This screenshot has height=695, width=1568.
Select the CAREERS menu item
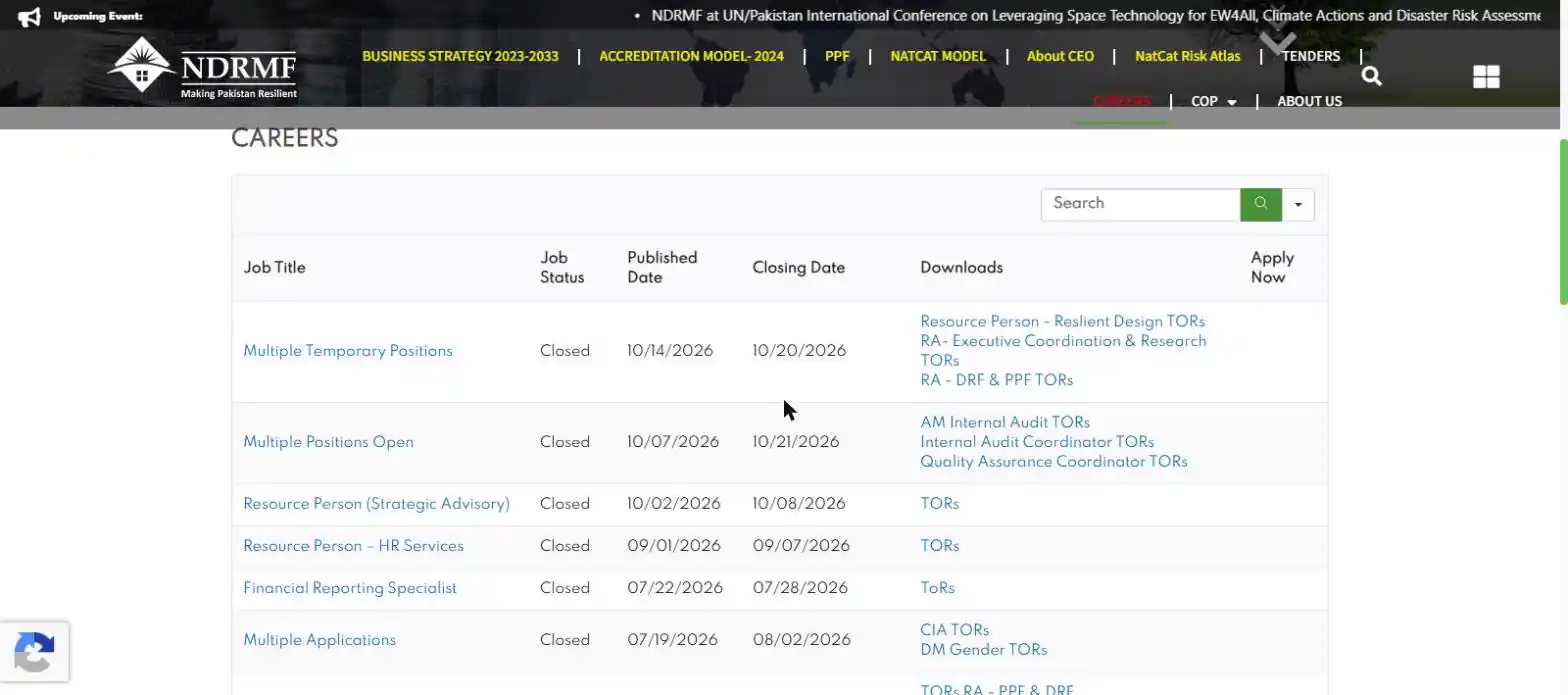tap(1121, 101)
